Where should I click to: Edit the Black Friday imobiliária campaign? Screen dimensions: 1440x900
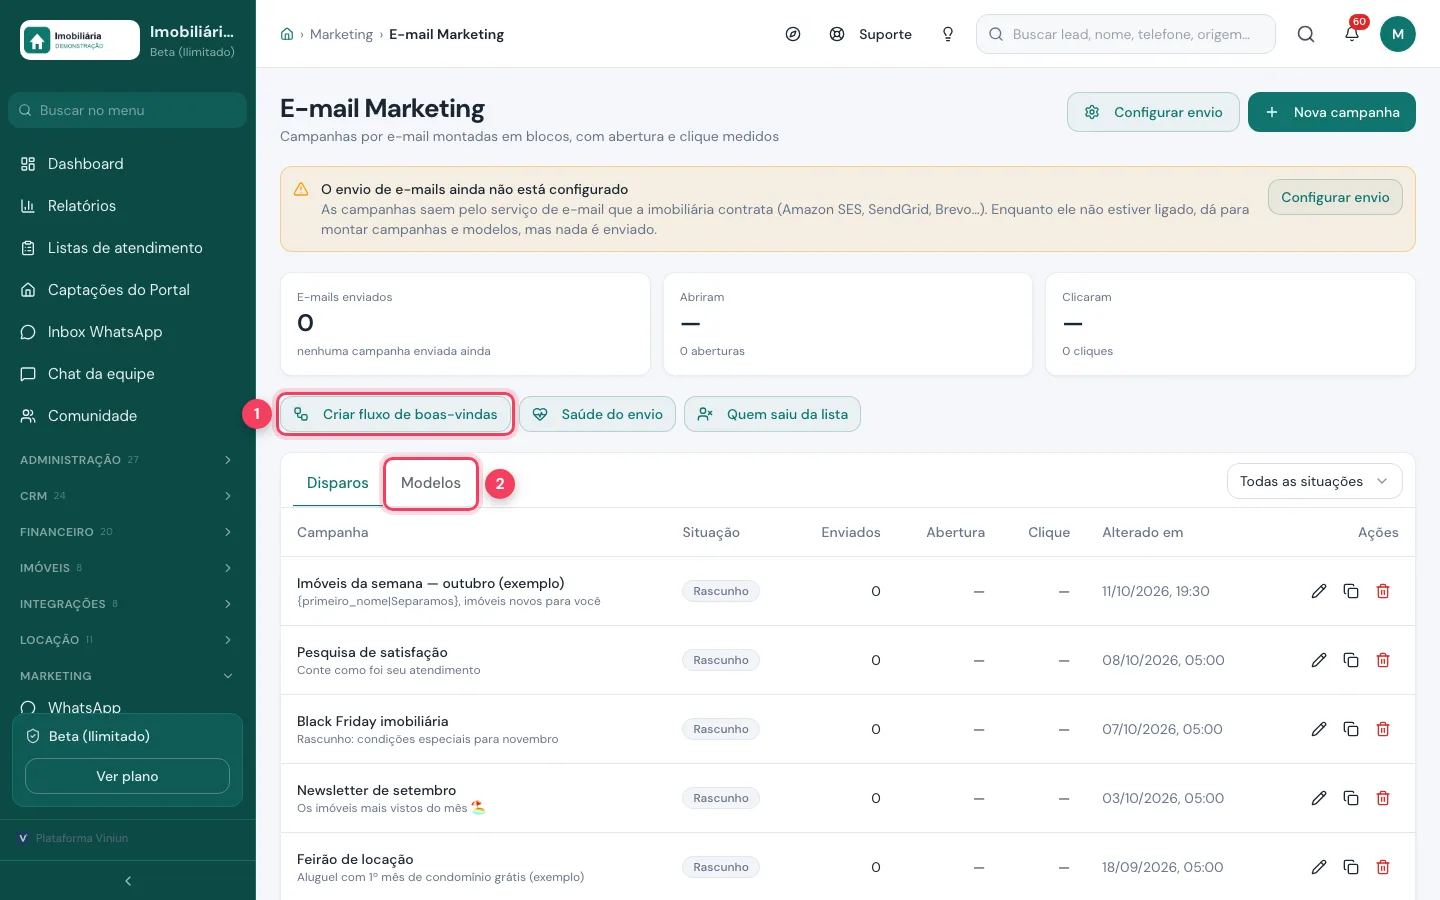tap(1319, 729)
